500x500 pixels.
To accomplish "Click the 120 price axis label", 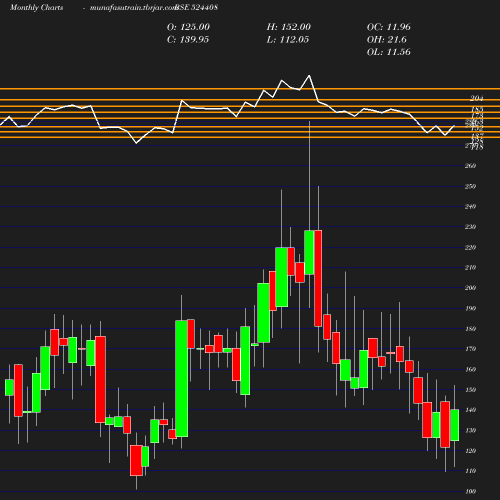I will [470, 451].
